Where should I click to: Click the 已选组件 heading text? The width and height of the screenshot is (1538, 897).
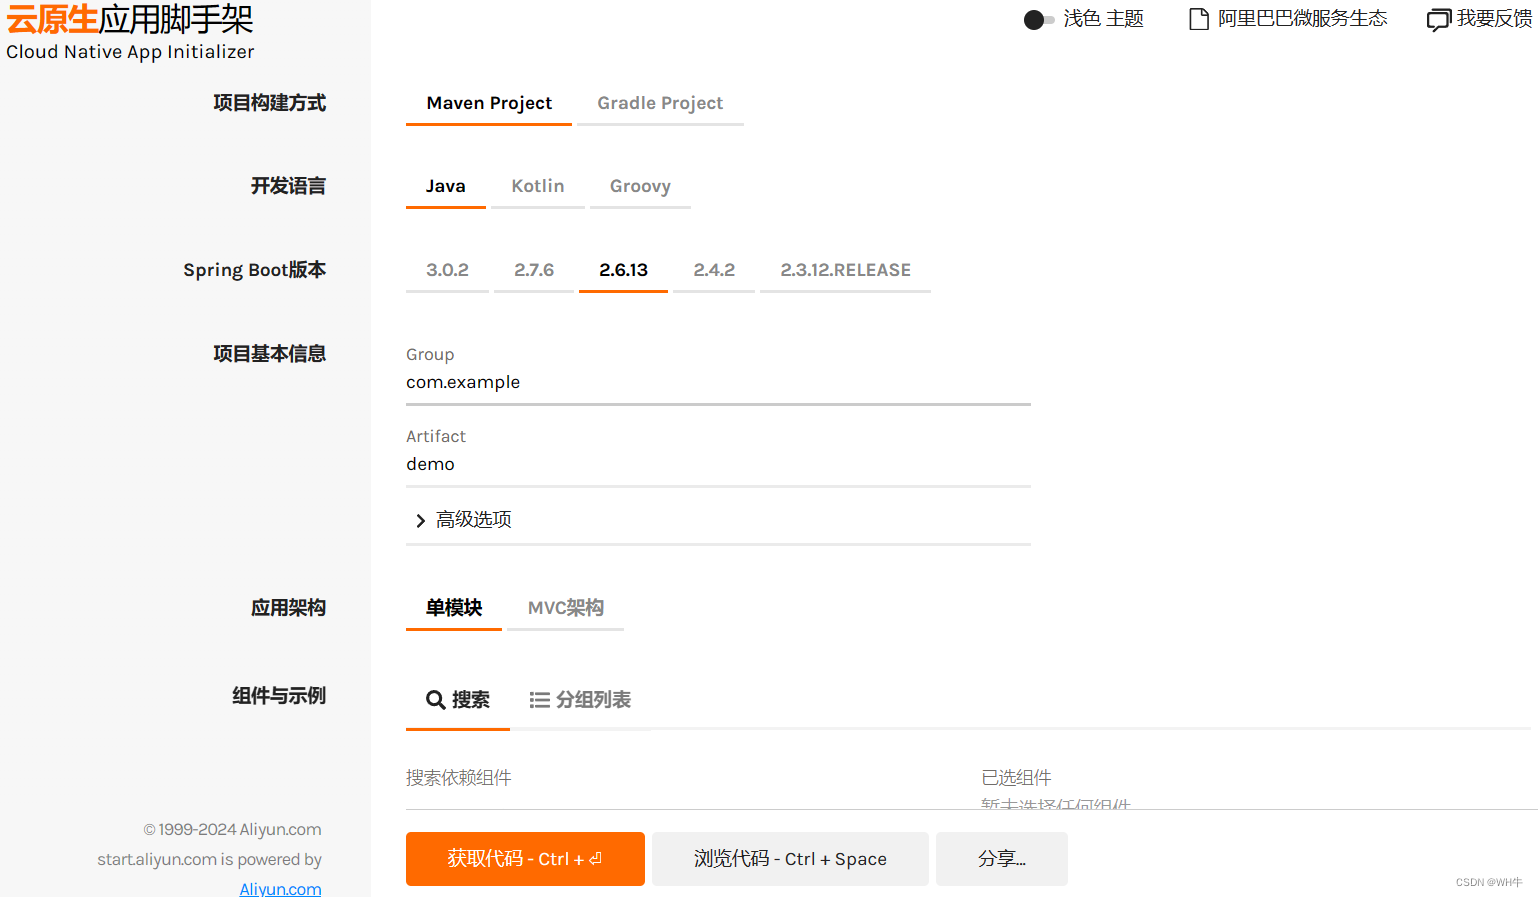click(1016, 778)
